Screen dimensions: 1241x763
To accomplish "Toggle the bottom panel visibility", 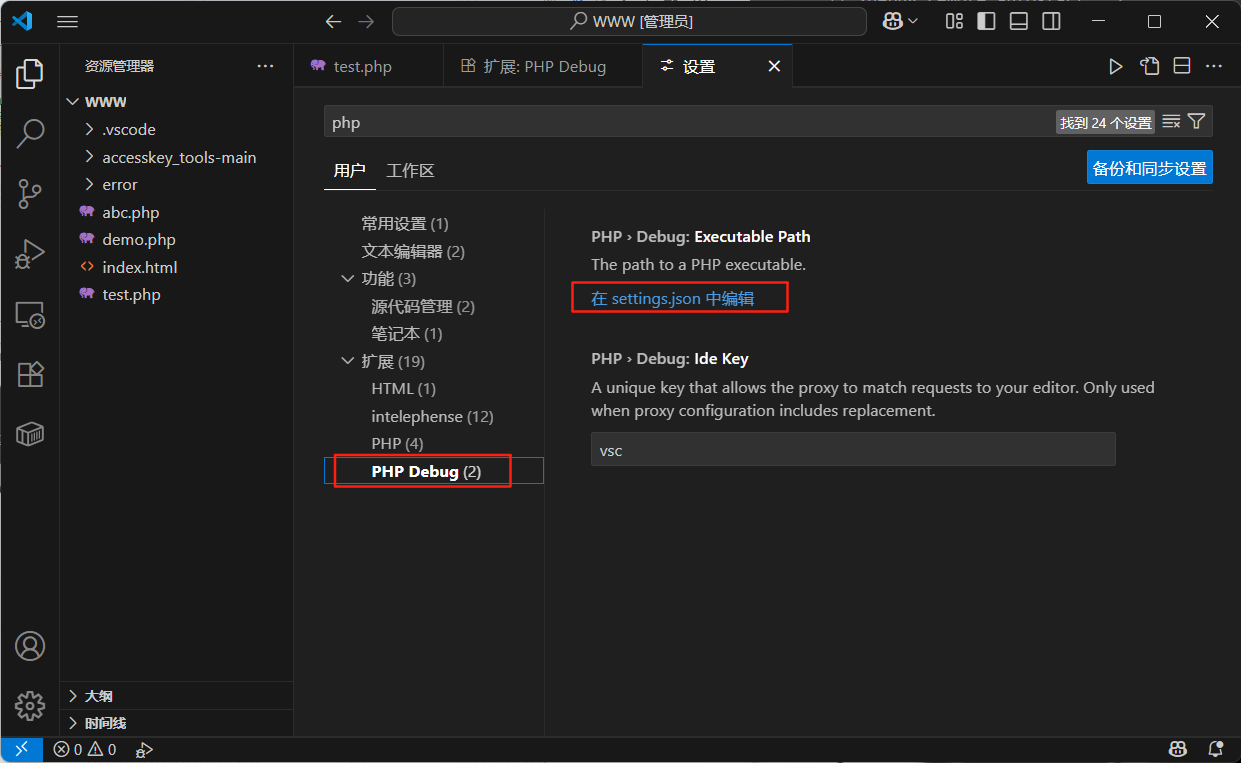I will [1019, 22].
